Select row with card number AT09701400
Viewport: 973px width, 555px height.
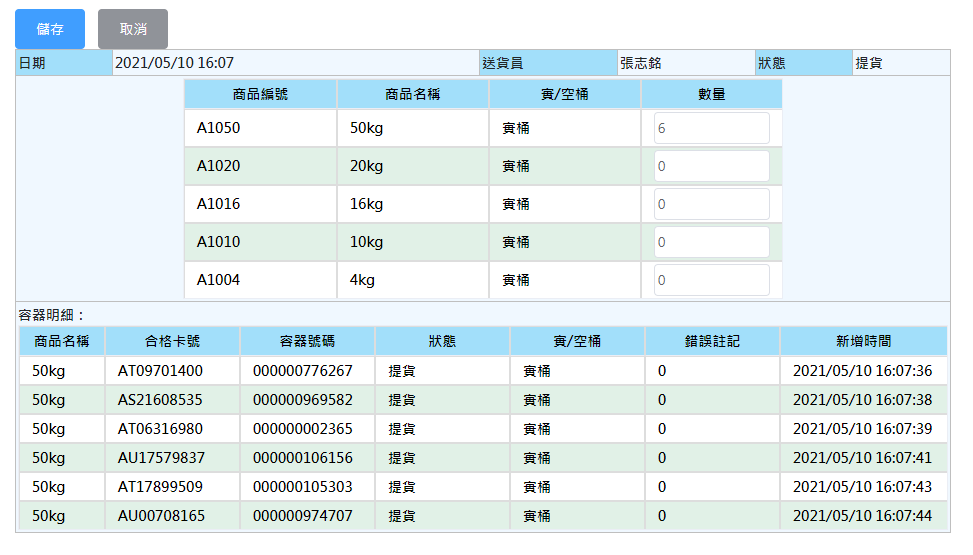point(483,371)
